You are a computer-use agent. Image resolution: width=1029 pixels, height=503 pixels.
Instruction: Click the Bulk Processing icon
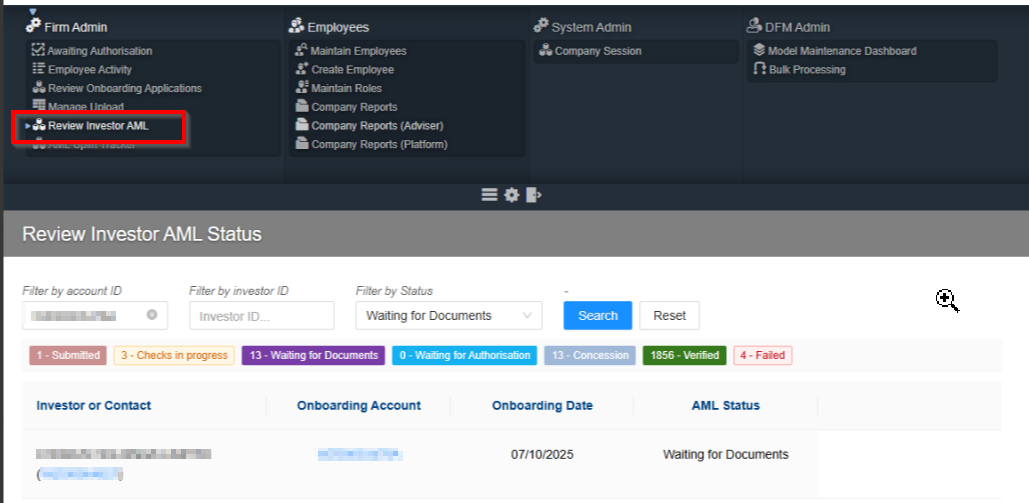point(759,68)
